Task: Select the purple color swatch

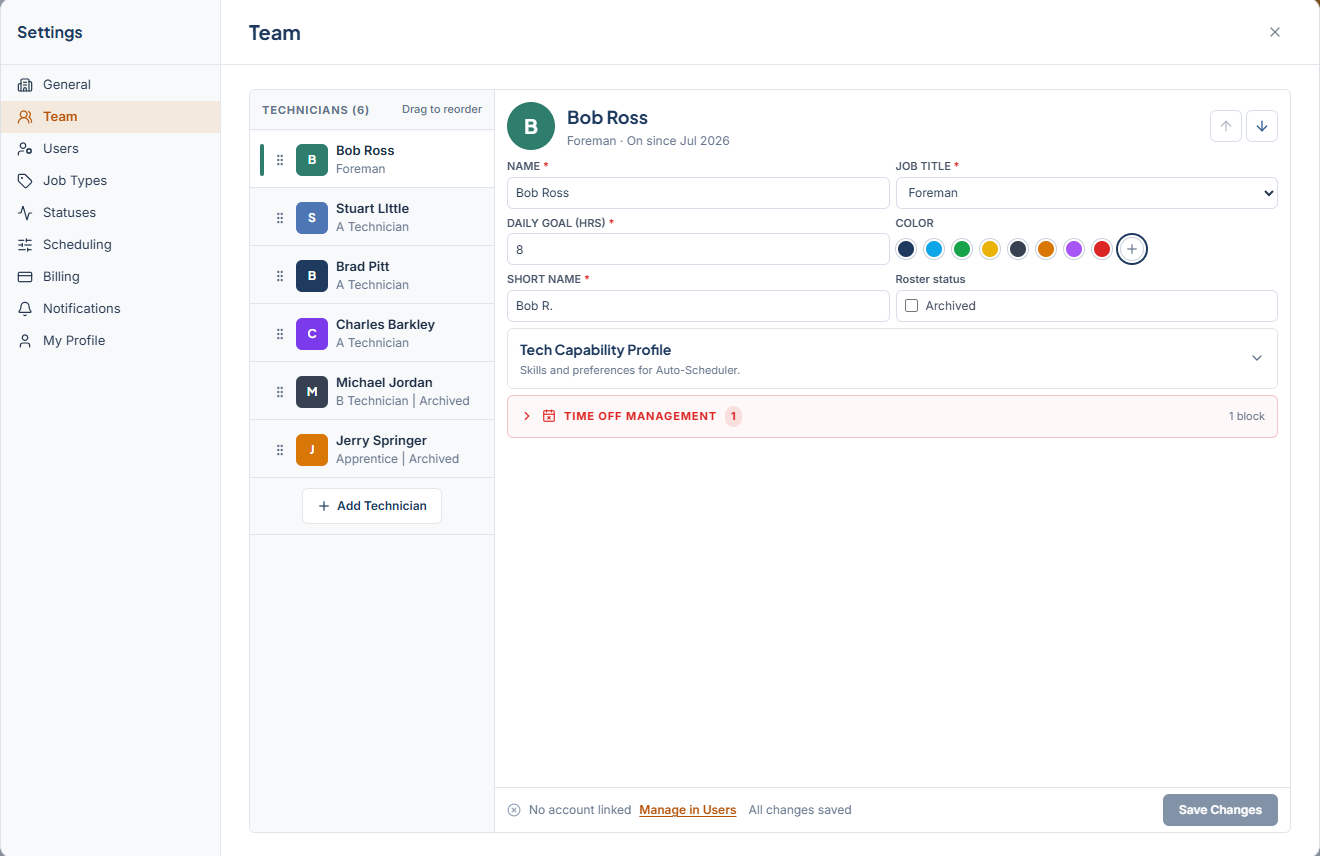Action: [1074, 249]
